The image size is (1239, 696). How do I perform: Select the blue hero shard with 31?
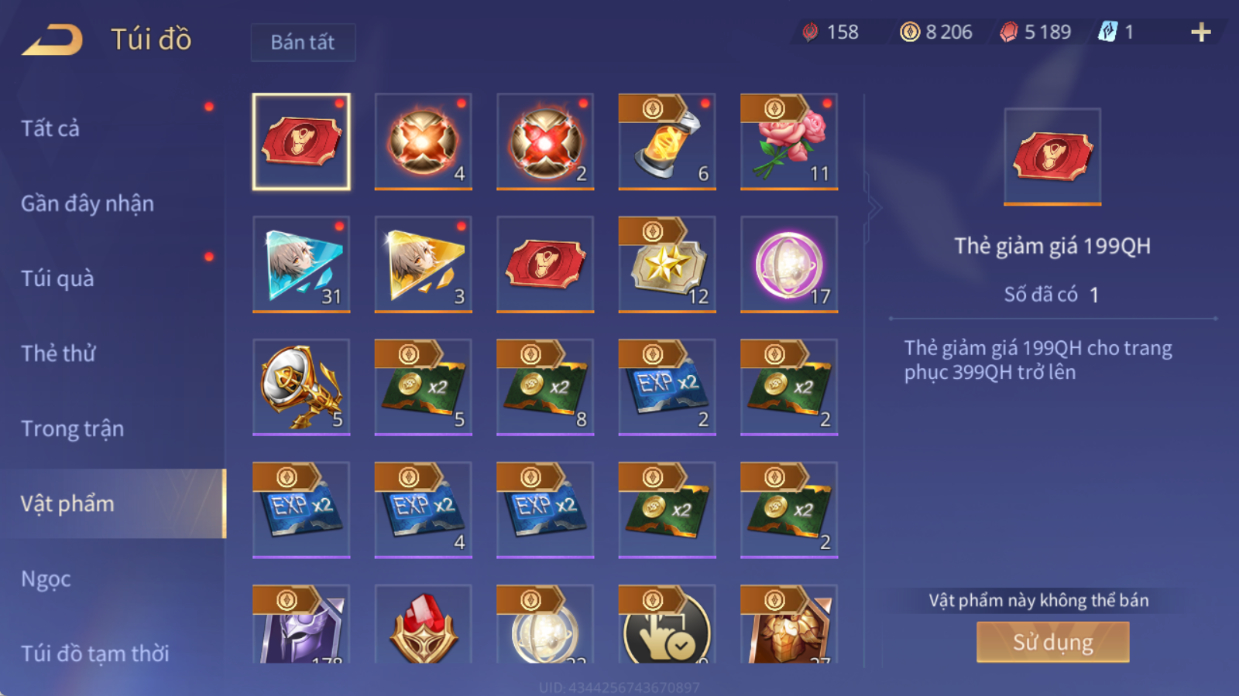point(301,264)
